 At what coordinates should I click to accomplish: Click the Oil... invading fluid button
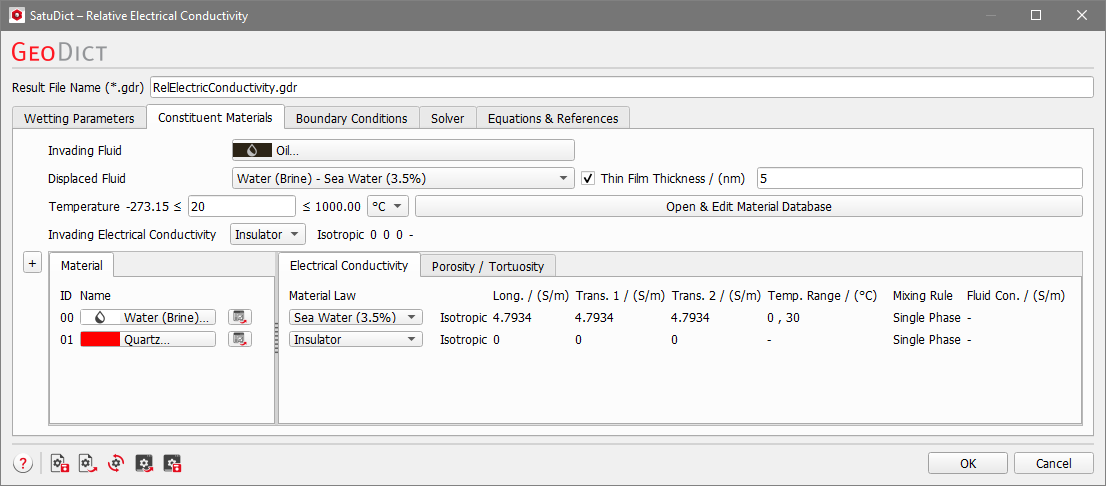coord(403,150)
